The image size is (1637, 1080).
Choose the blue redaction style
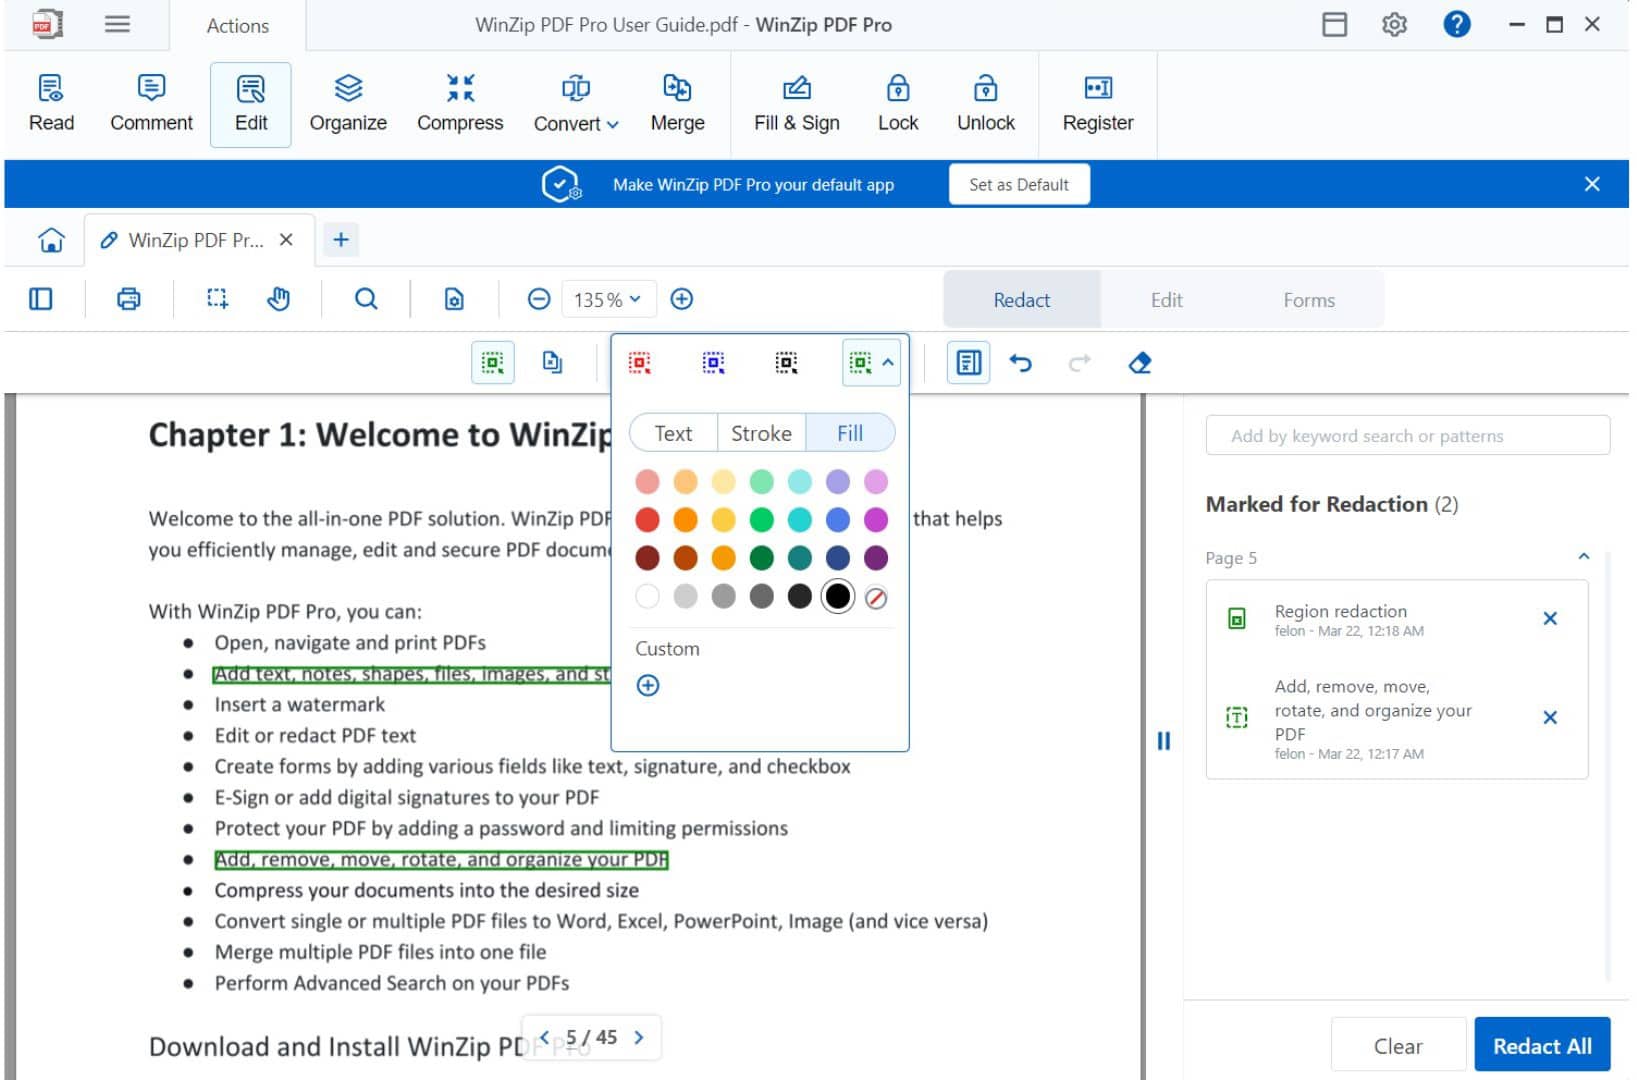point(713,363)
